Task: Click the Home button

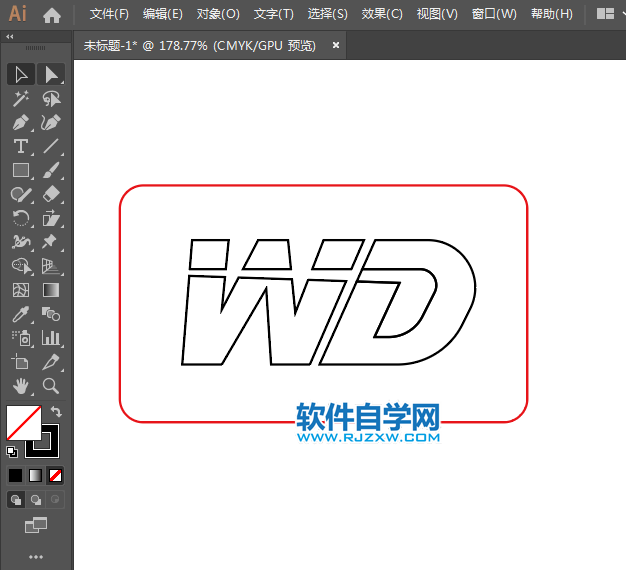Action: click(x=52, y=14)
